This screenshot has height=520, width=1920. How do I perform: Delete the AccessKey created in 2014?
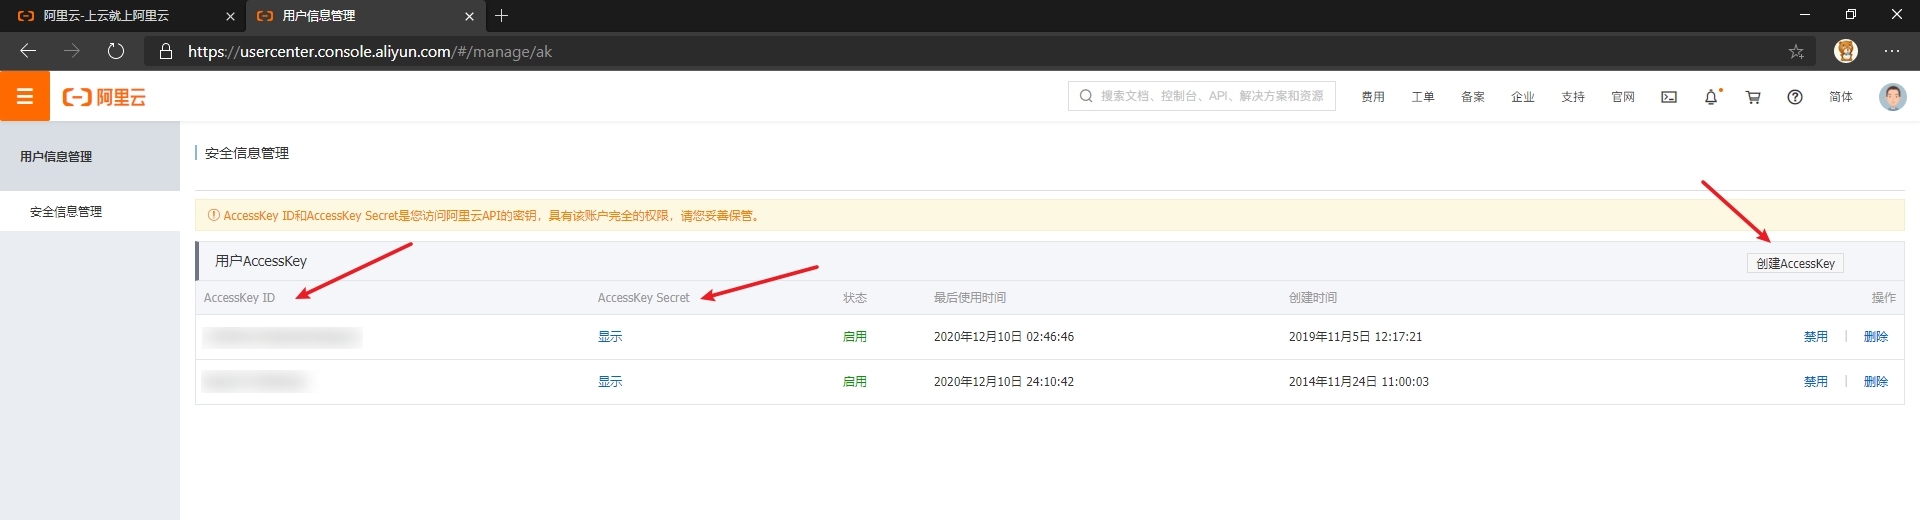pyautogui.click(x=1876, y=382)
